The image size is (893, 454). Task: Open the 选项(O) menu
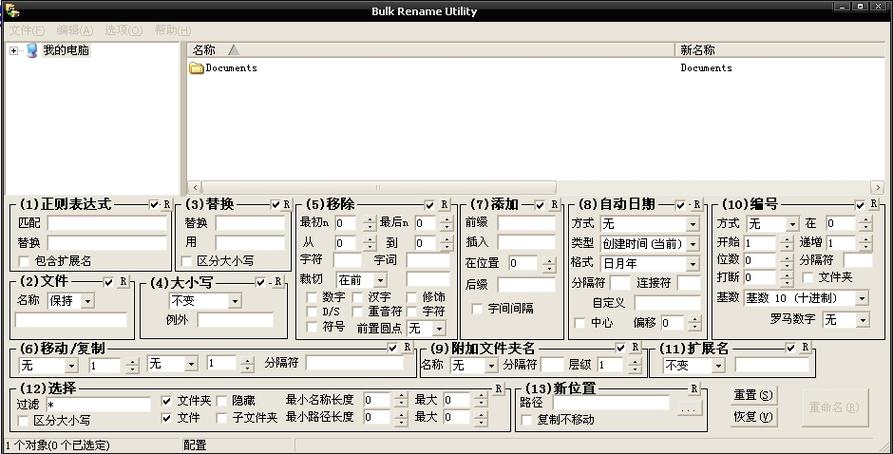click(123, 30)
